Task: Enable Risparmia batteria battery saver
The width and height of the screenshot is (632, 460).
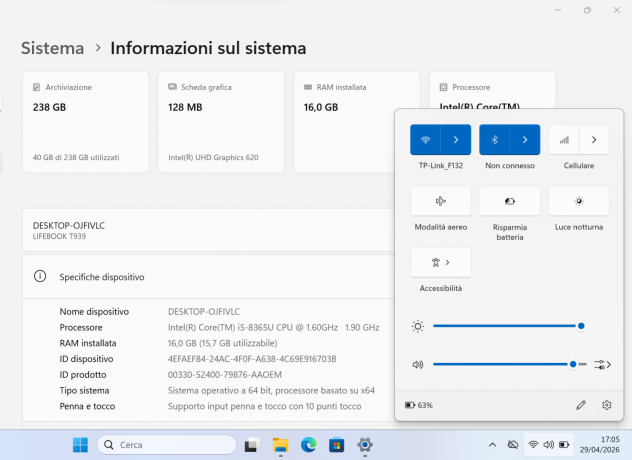Action: point(510,201)
